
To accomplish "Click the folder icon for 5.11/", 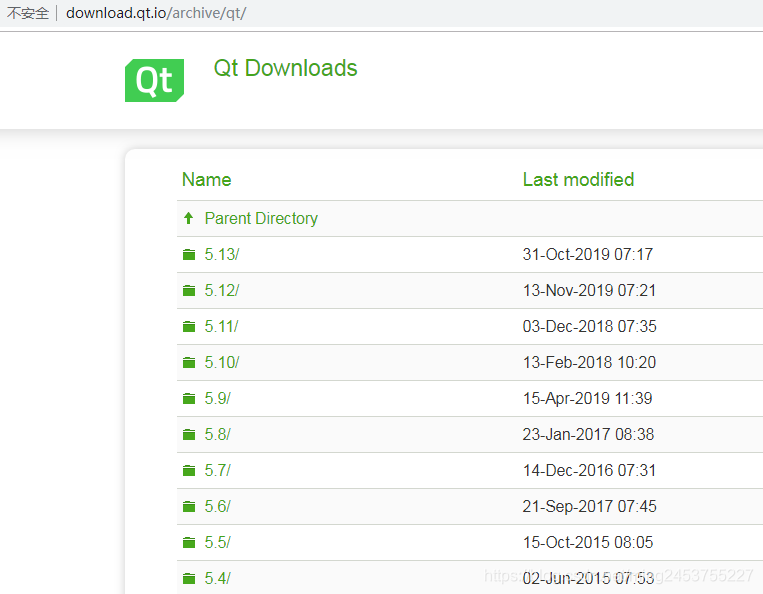I will click(x=189, y=326).
